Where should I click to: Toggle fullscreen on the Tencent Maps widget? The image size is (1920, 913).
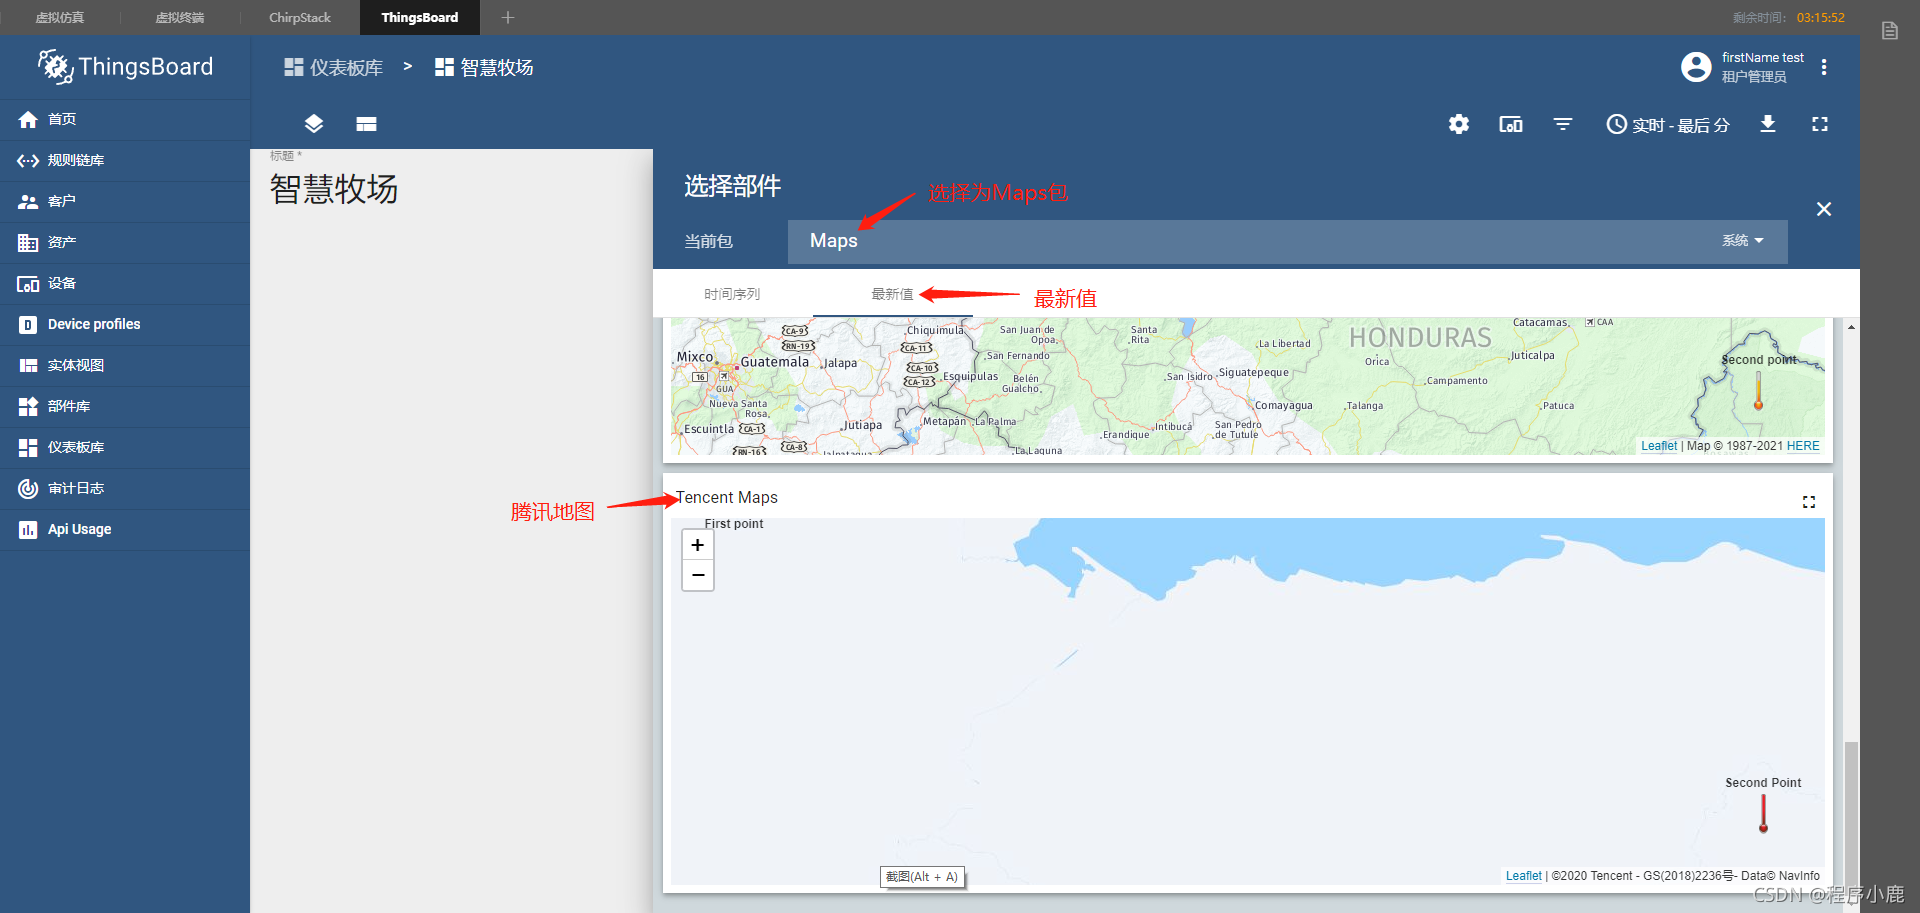(x=1808, y=502)
